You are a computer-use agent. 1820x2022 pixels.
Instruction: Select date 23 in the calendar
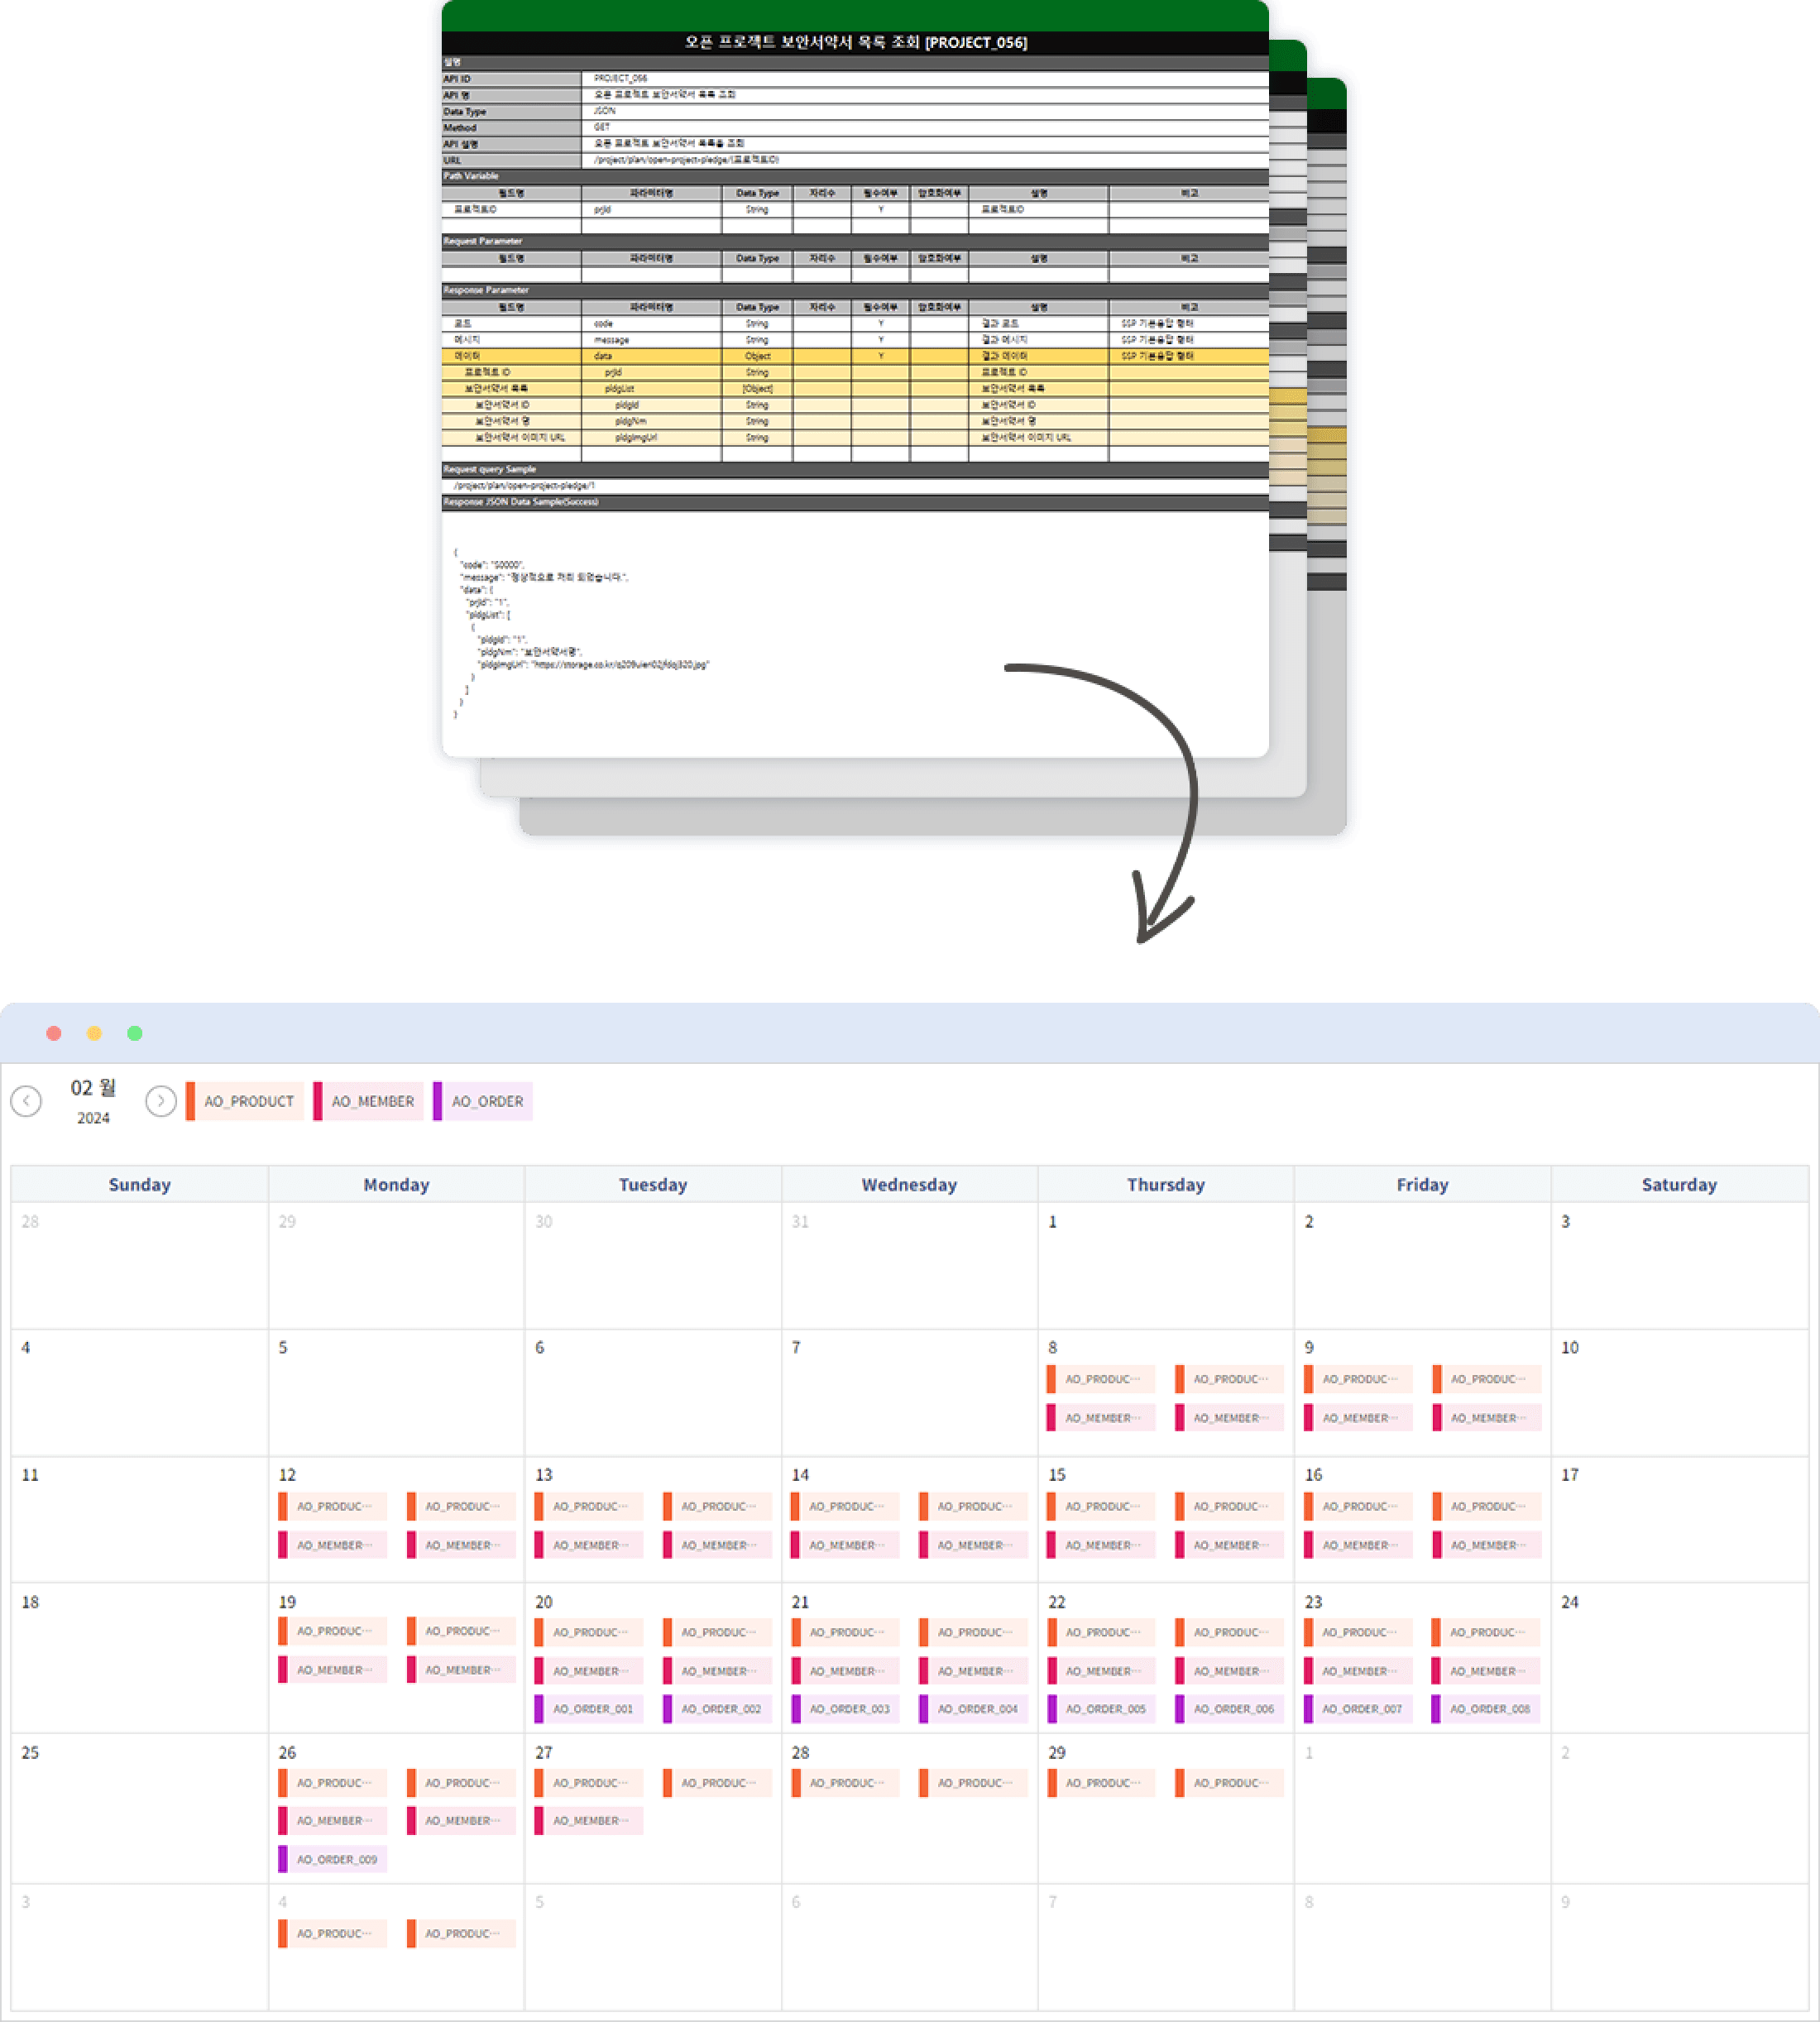[x=1313, y=1602]
